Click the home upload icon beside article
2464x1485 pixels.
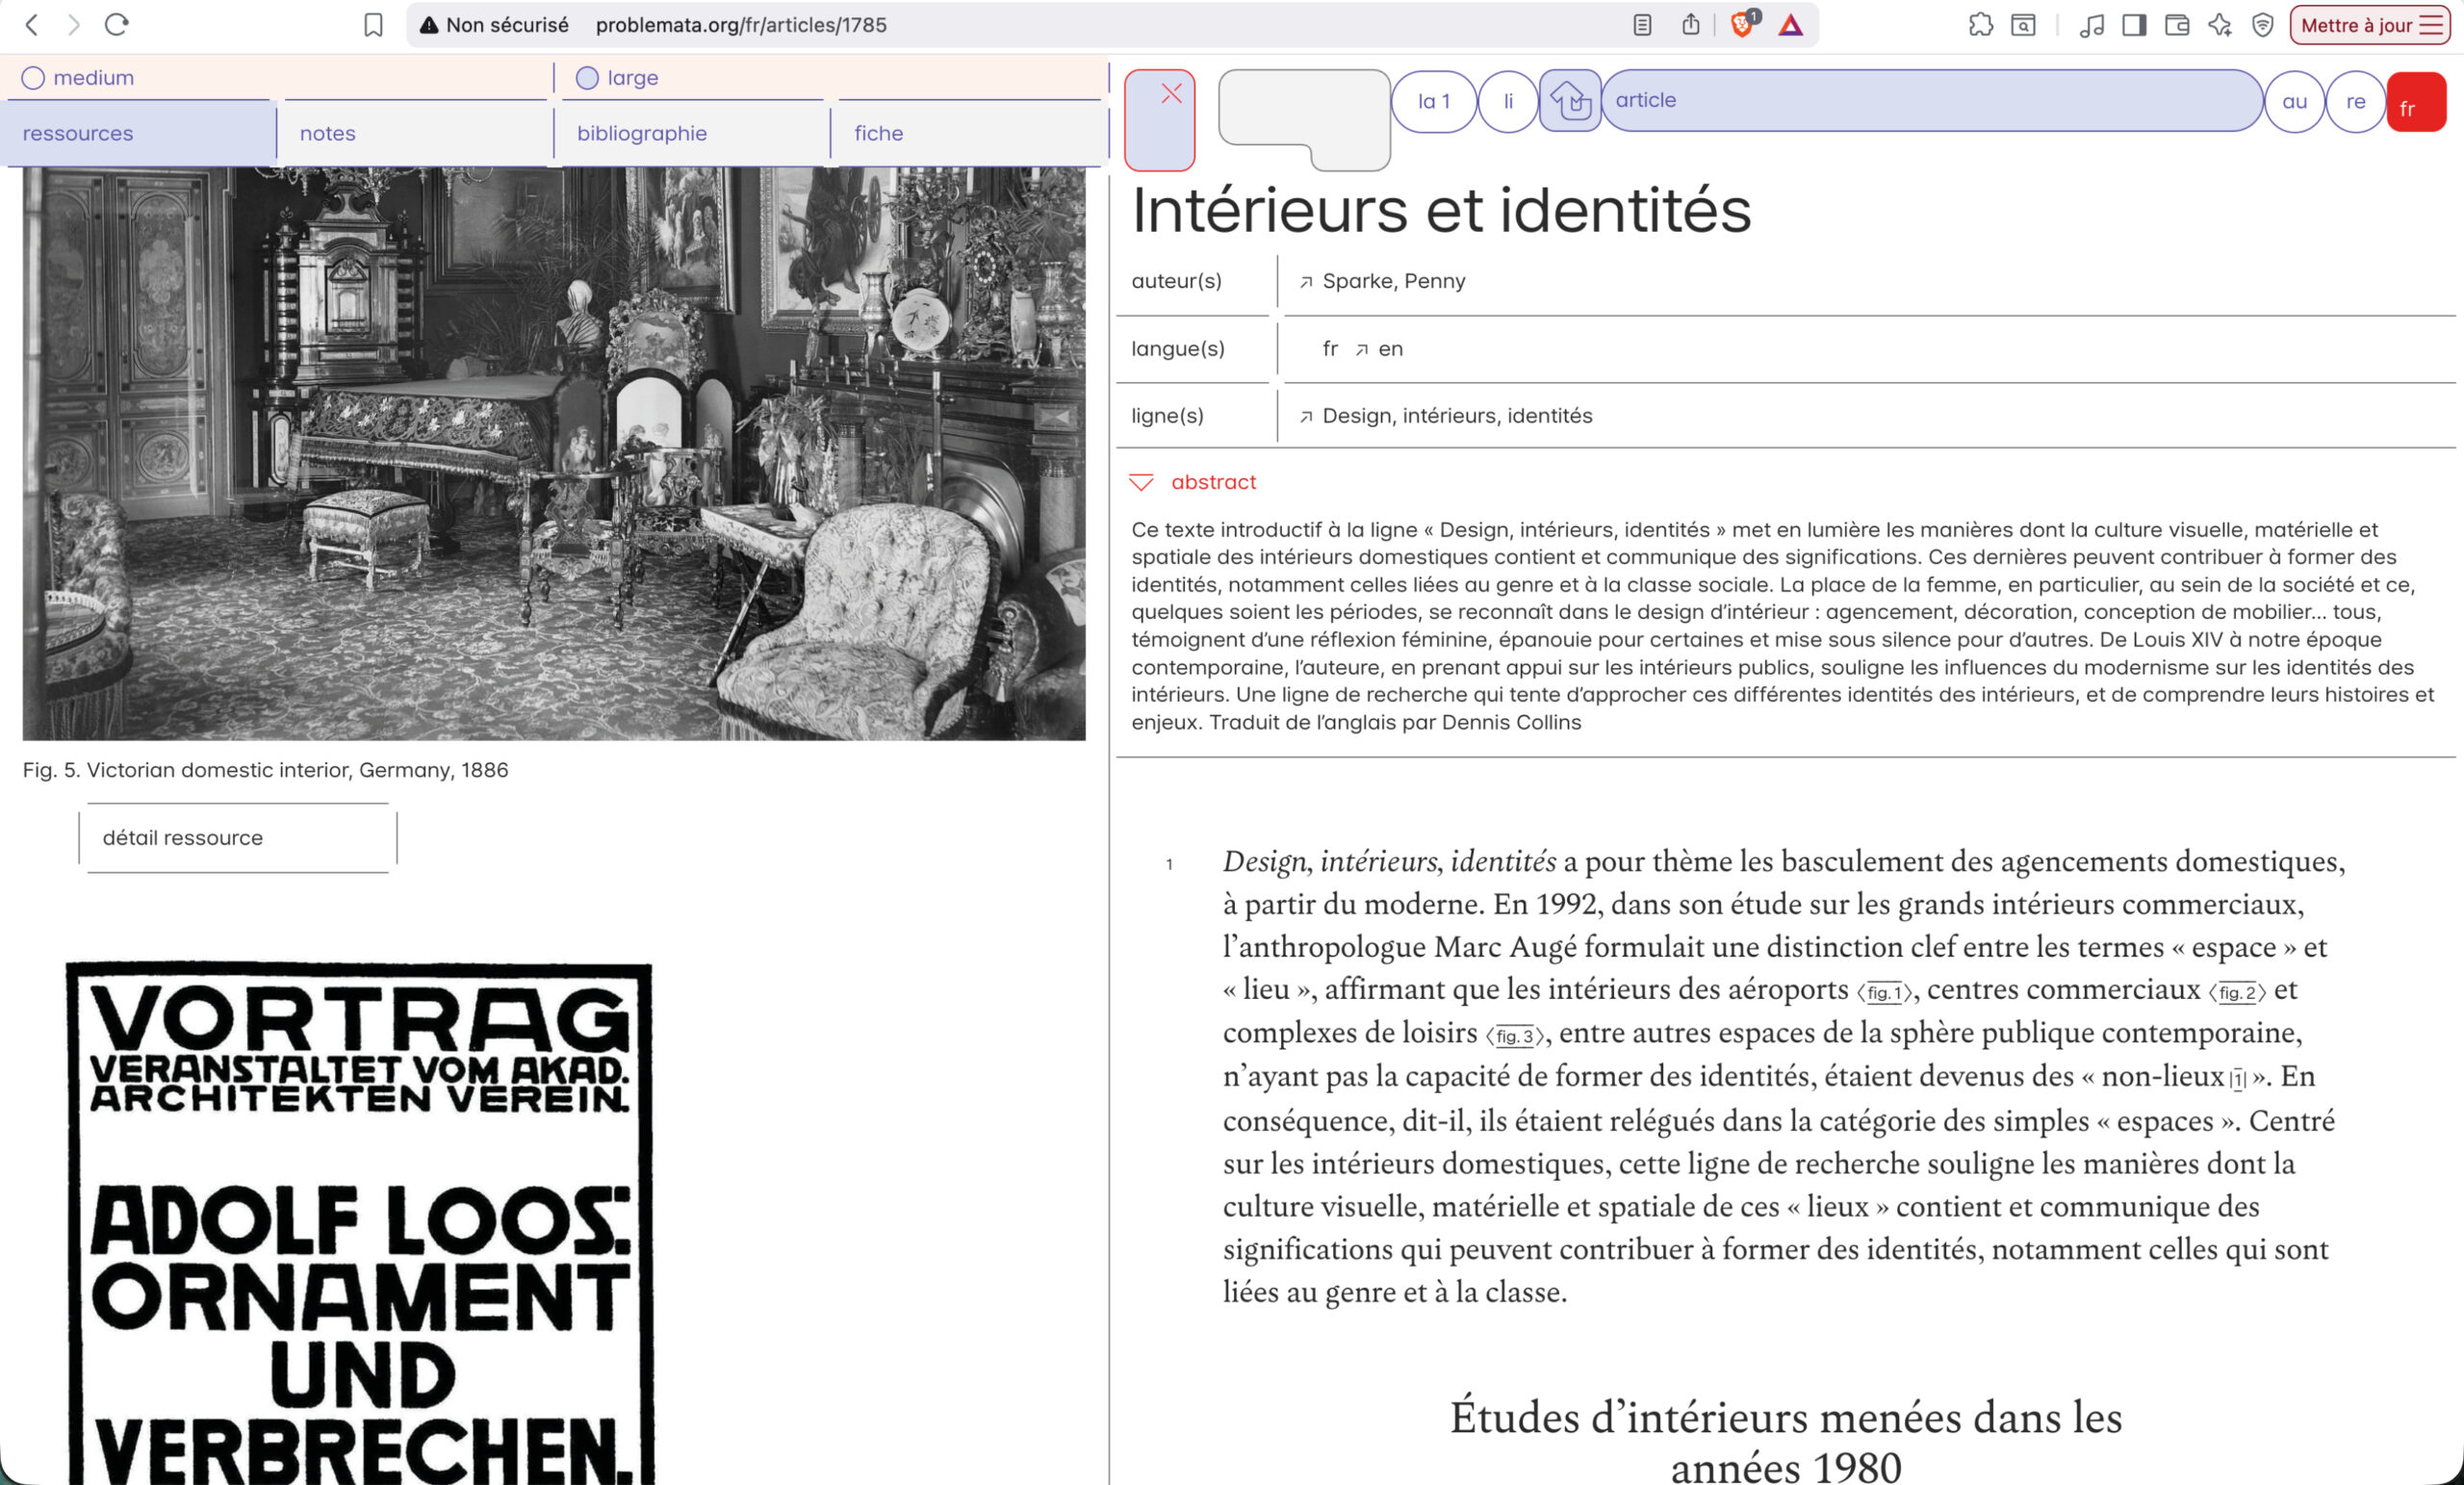pos(1570,100)
